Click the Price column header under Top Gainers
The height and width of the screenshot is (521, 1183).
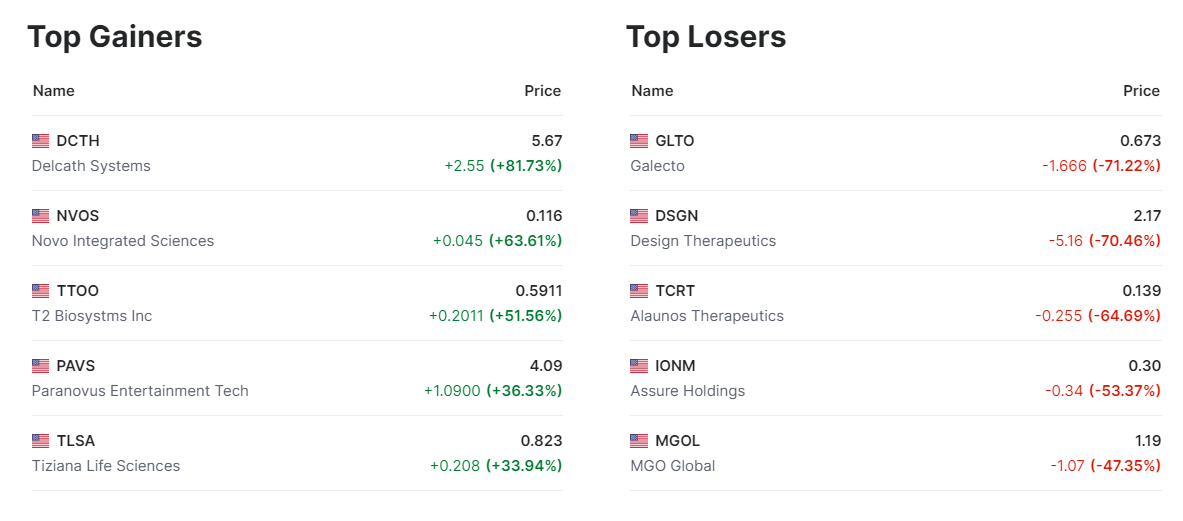(x=543, y=91)
